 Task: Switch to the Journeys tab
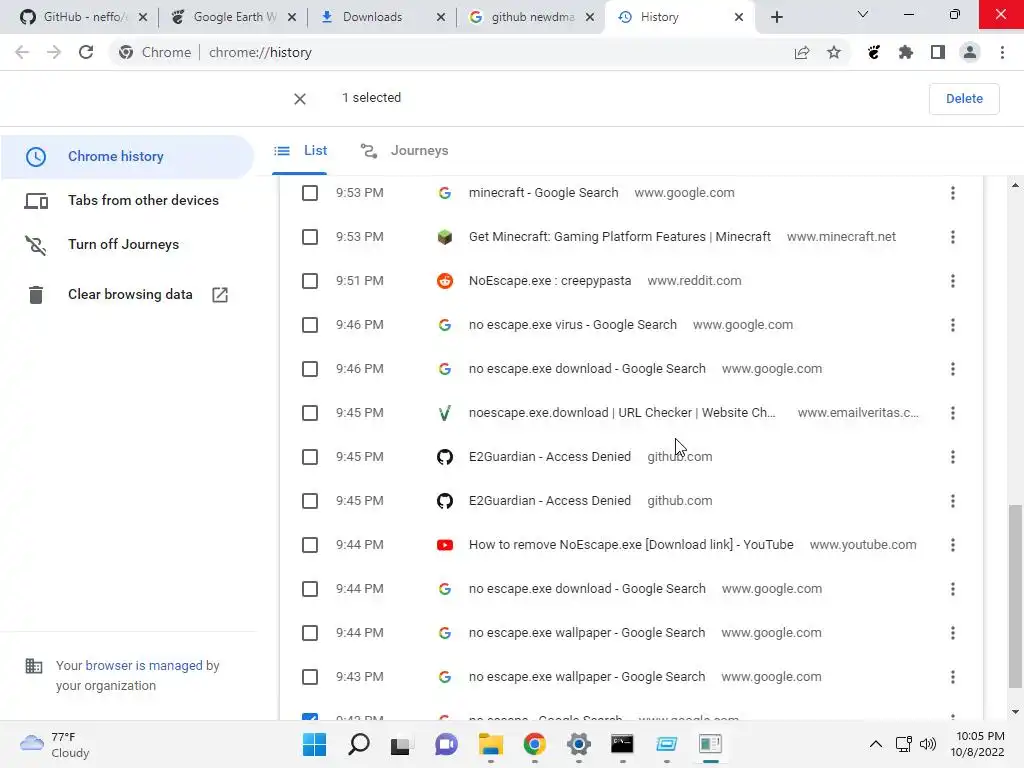(404, 151)
